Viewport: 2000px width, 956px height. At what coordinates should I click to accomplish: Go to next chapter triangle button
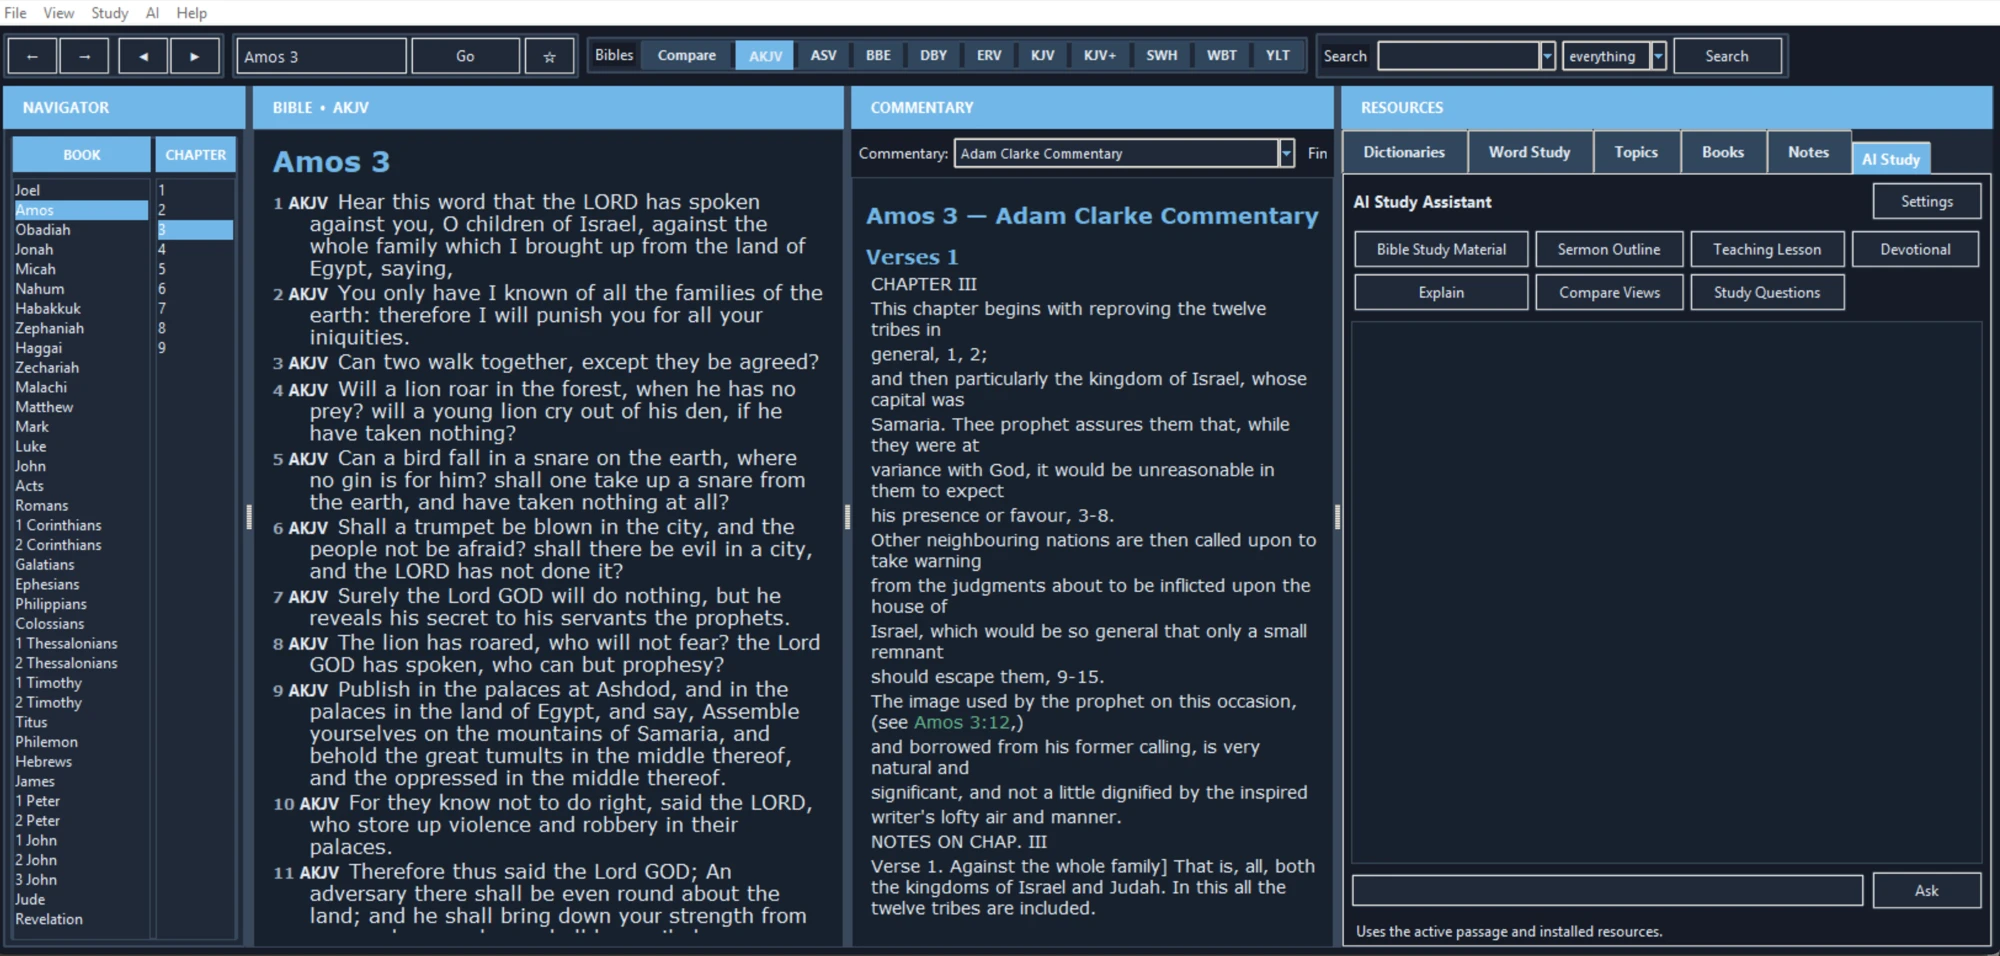(x=195, y=56)
